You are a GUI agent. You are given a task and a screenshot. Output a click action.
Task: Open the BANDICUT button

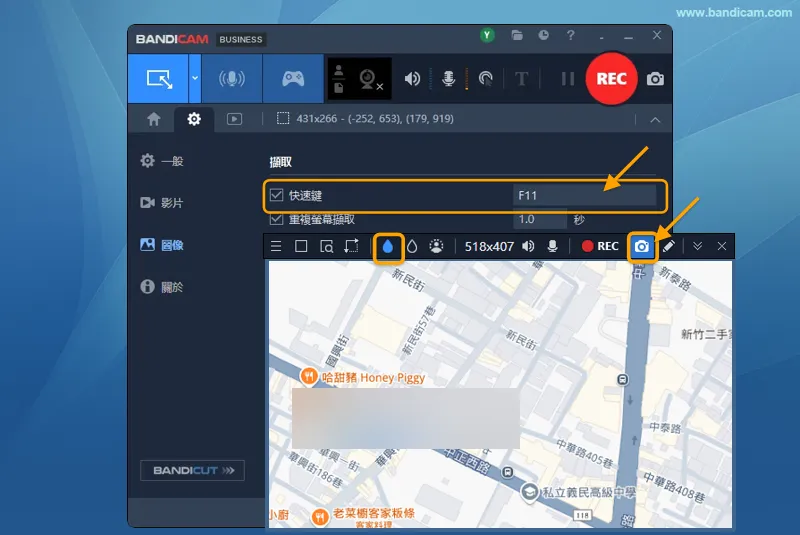tap(192, 470)
